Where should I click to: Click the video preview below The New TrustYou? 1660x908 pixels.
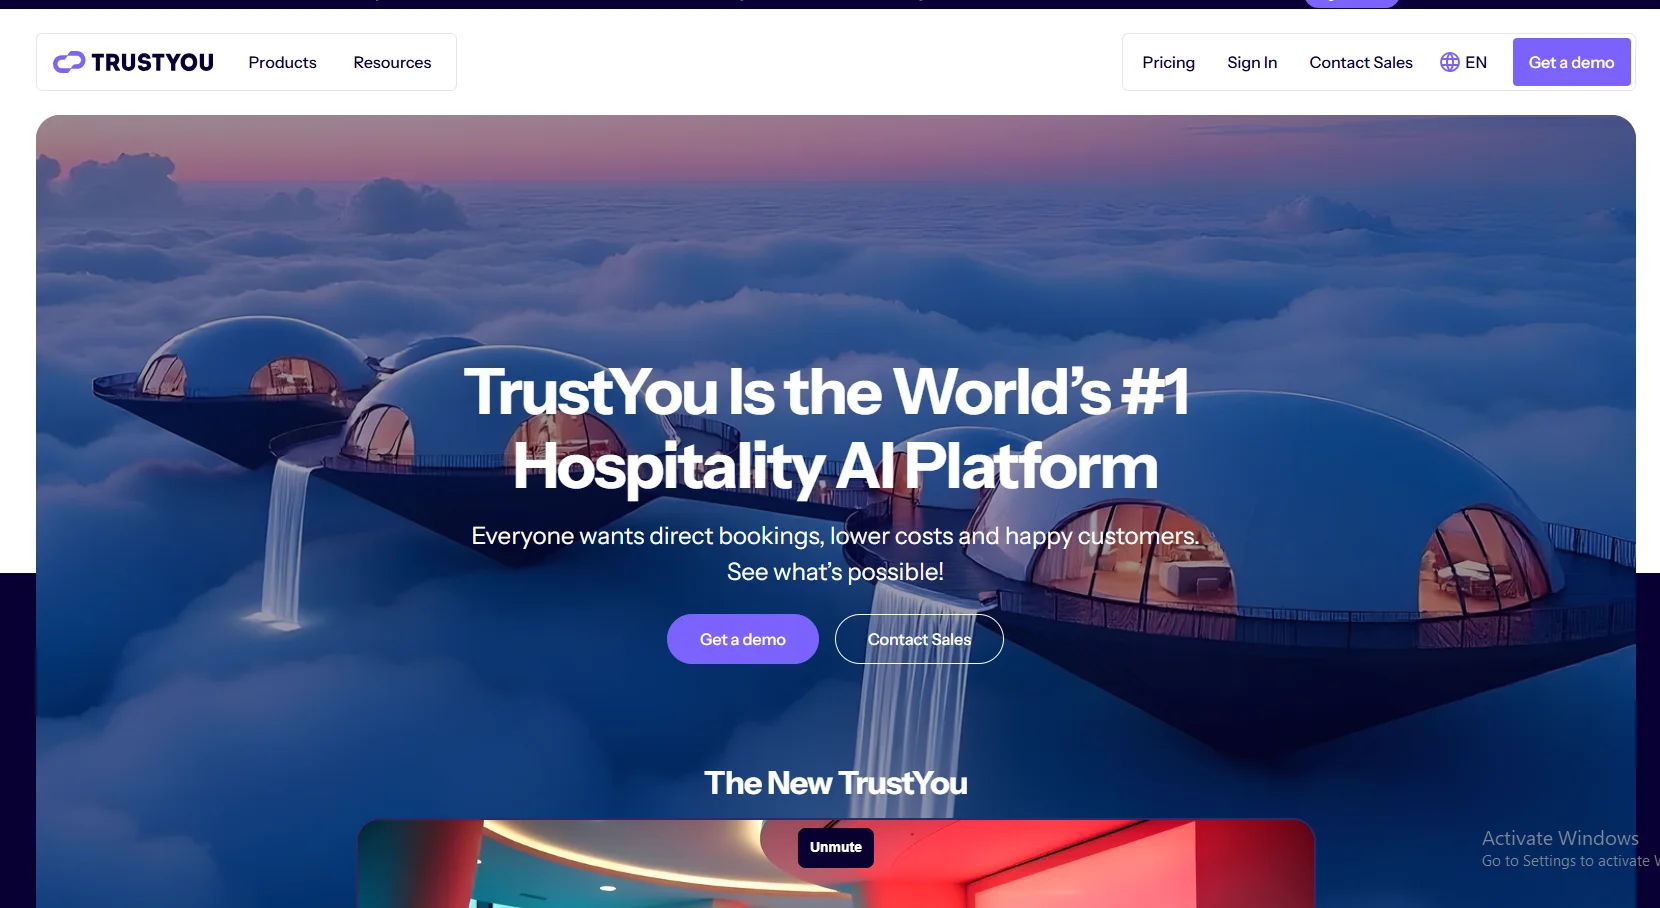(x=836, y=864)
